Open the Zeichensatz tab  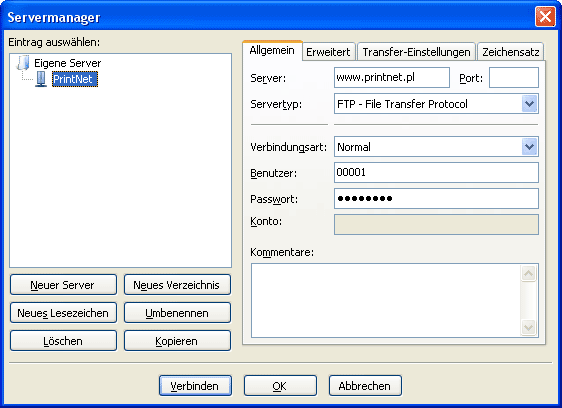511,52
